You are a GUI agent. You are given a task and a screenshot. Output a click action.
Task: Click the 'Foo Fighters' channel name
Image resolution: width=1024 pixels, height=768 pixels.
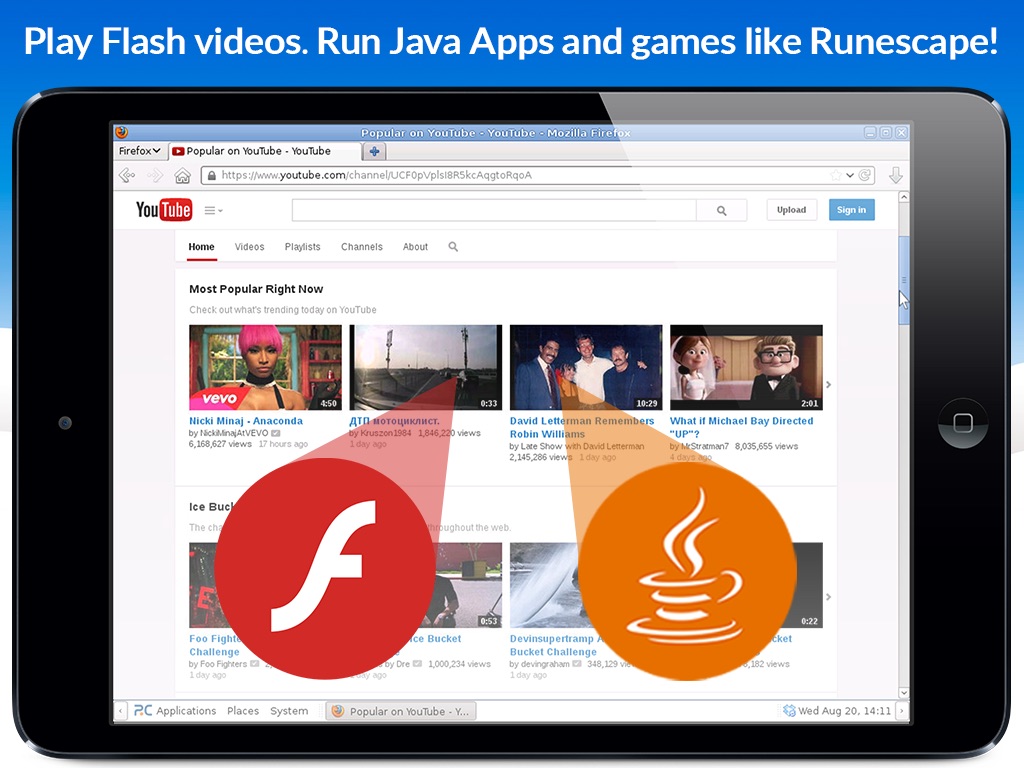(223, 664)
